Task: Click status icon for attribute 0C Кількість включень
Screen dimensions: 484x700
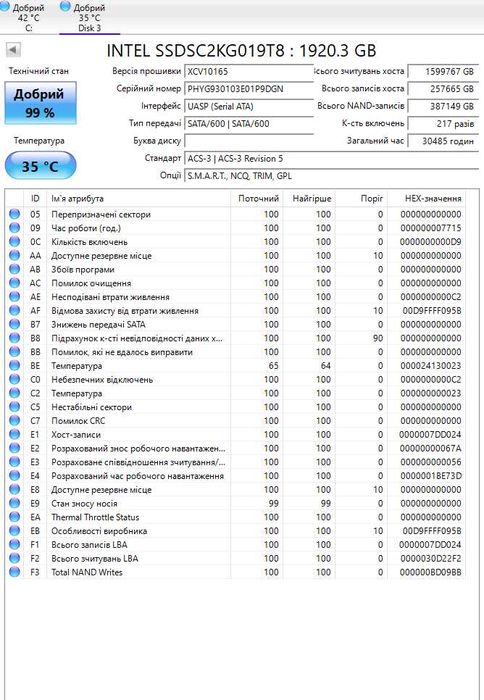Action: click(x=15, y=242)
